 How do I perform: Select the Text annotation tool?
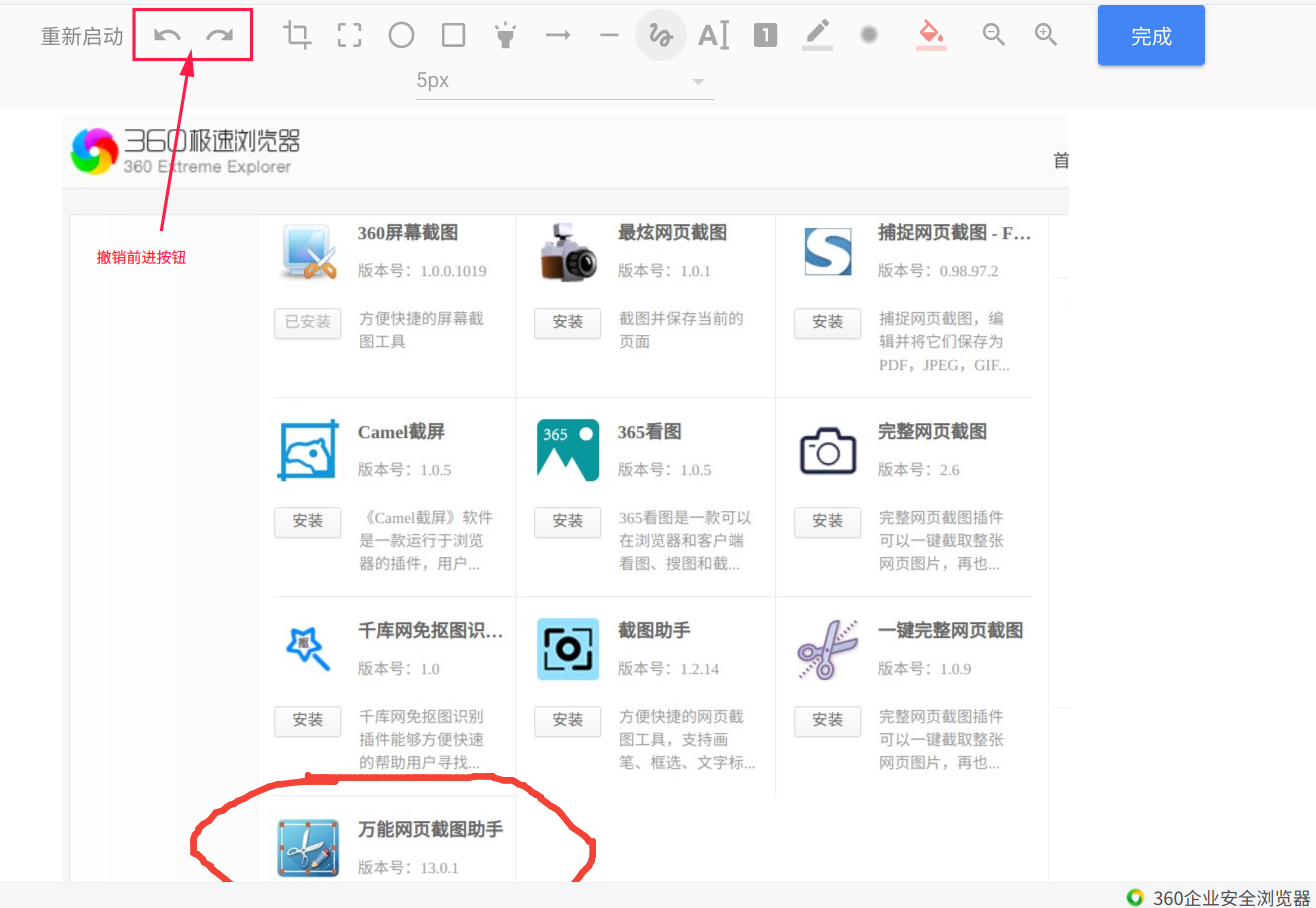pyautogui.click(x=713, y=36)
